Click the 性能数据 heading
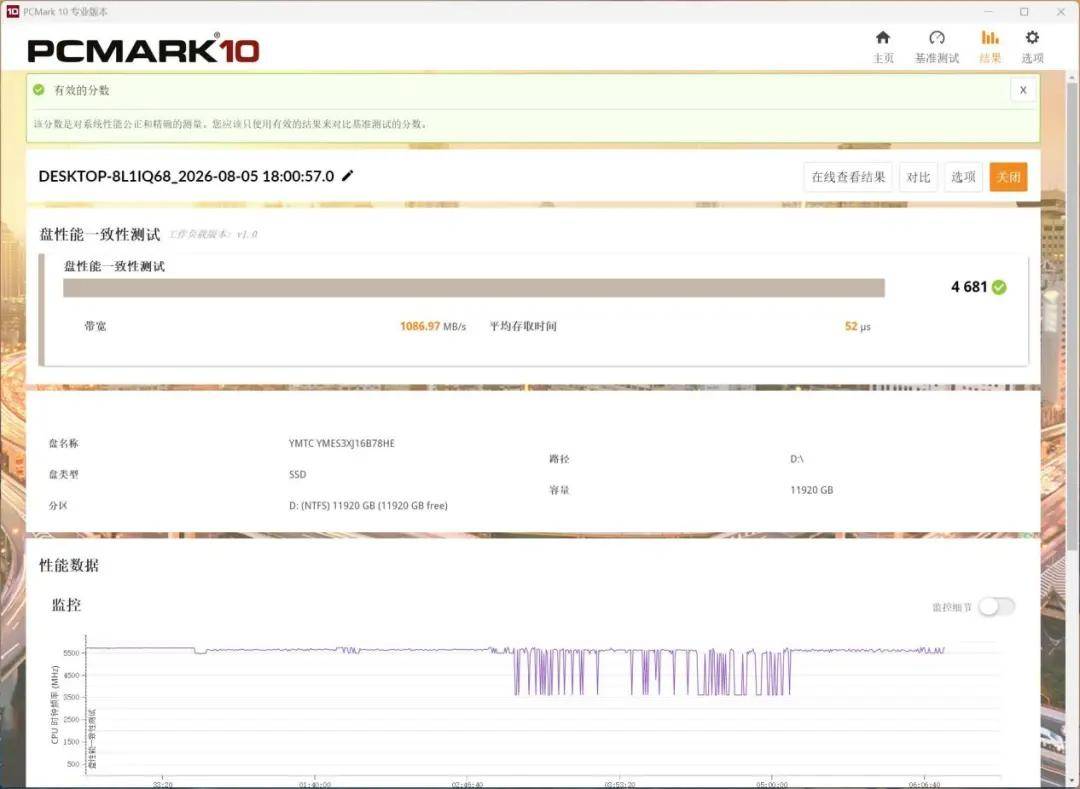The height and width of the screenshot is (789, 1080). 69,566
